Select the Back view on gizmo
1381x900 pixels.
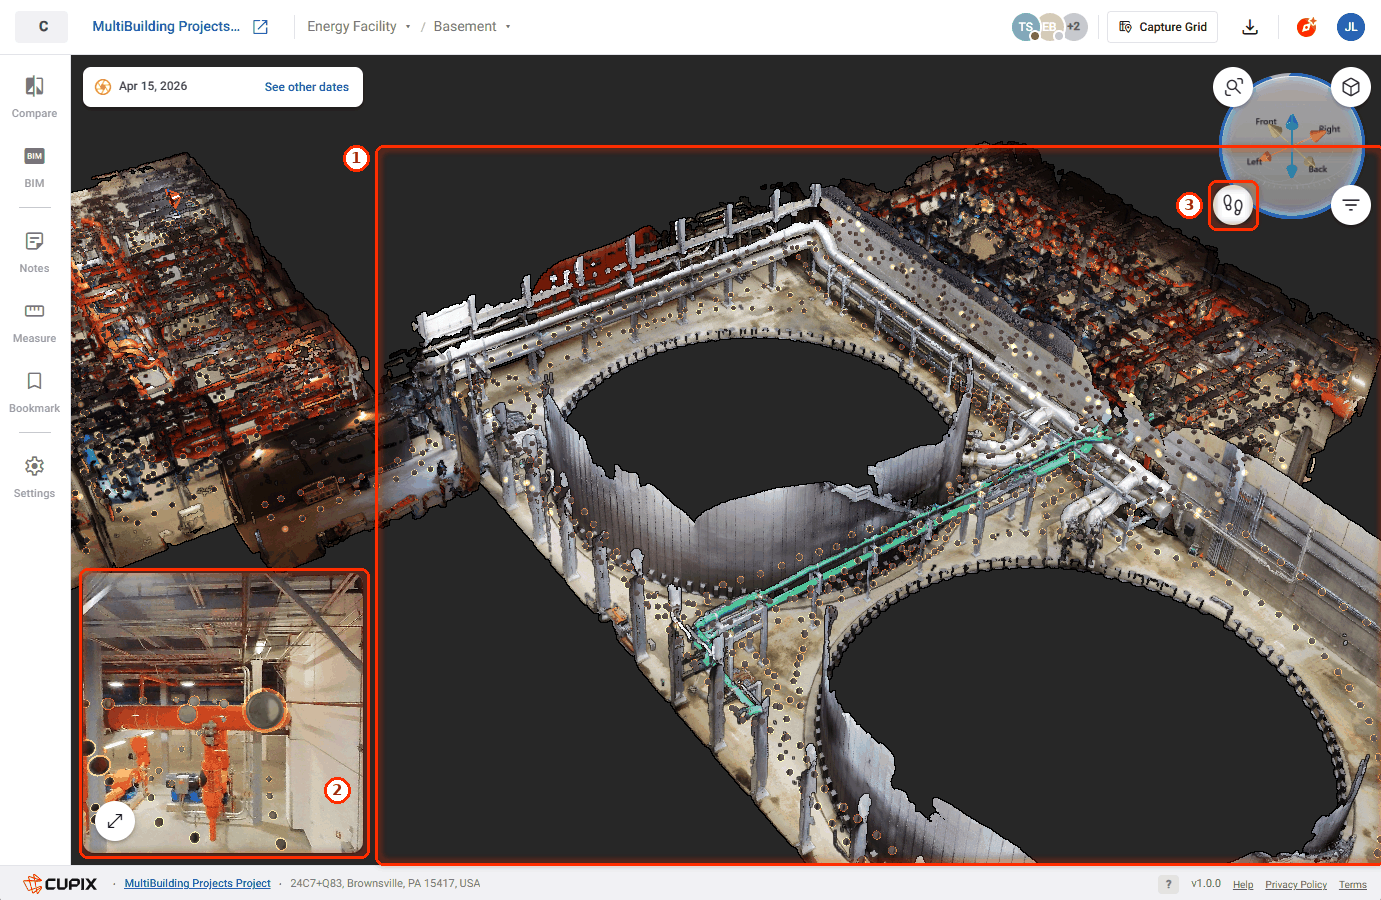pos(1318,169)
